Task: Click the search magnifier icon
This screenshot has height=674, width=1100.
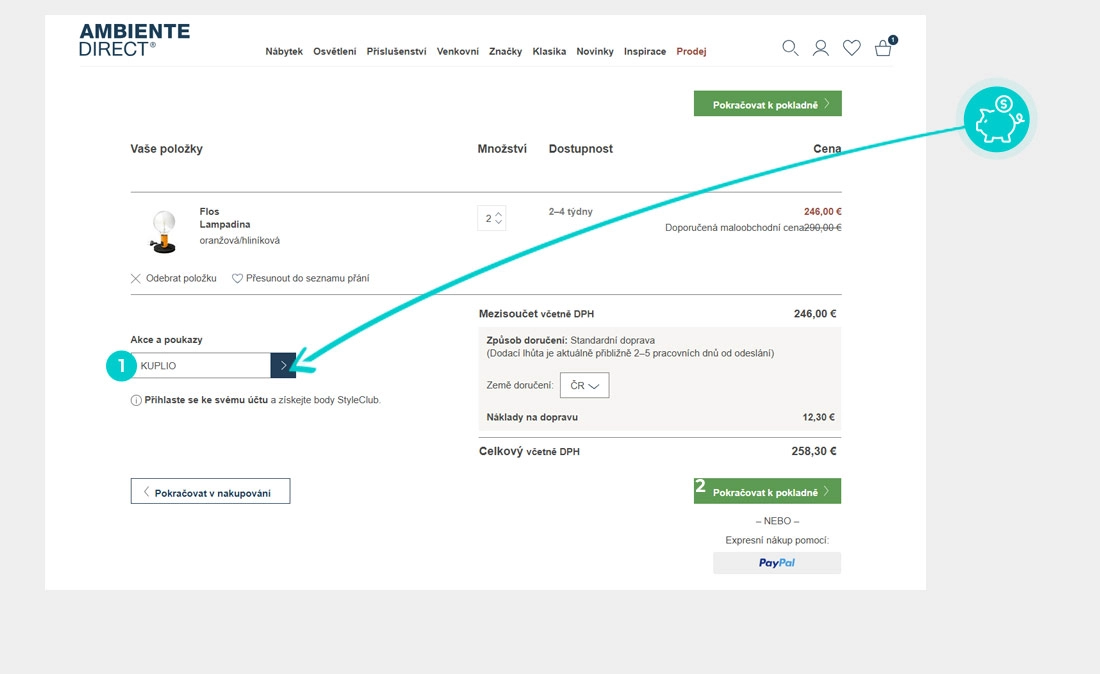Action: click(x=790, y=48)
